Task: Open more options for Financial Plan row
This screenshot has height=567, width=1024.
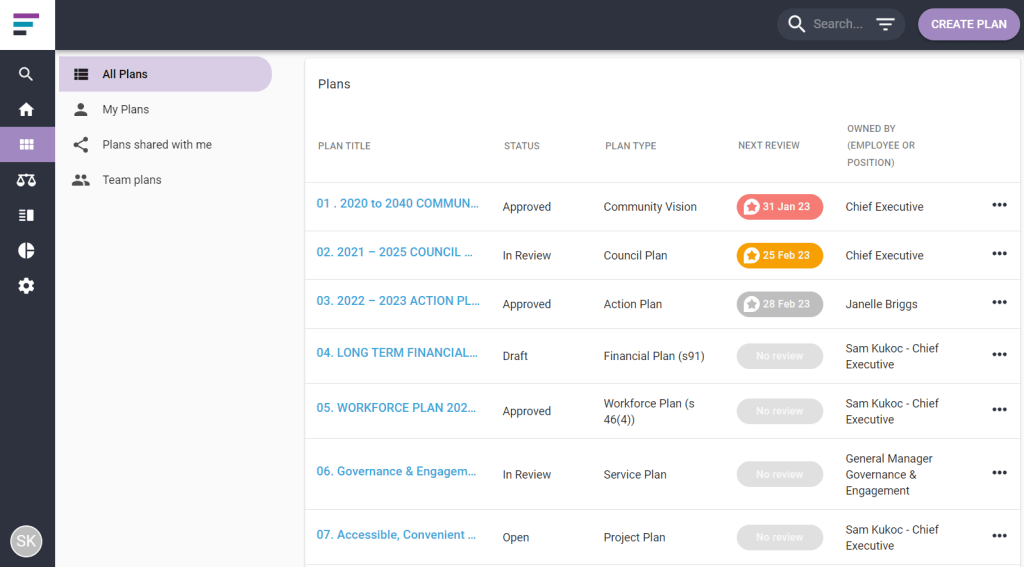Action: (x=999, y=355)
